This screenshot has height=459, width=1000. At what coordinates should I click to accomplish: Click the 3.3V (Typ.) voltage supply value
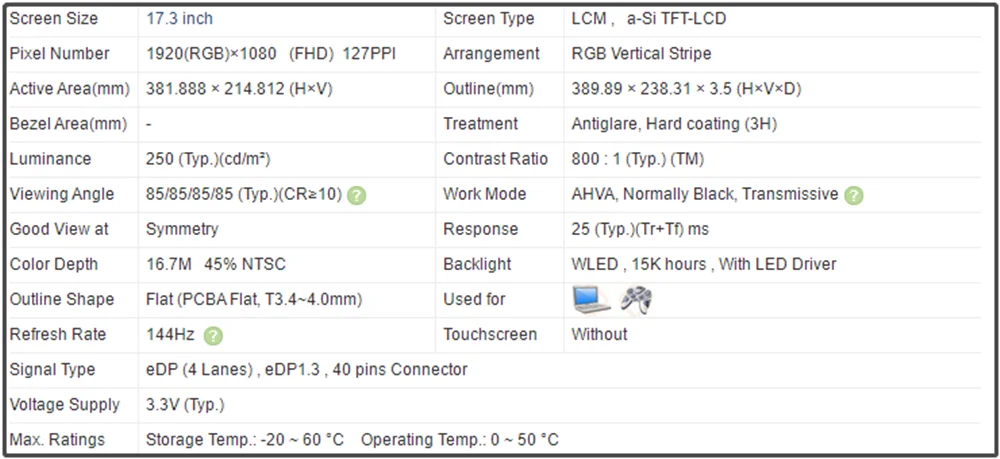(x=185, y=405)
